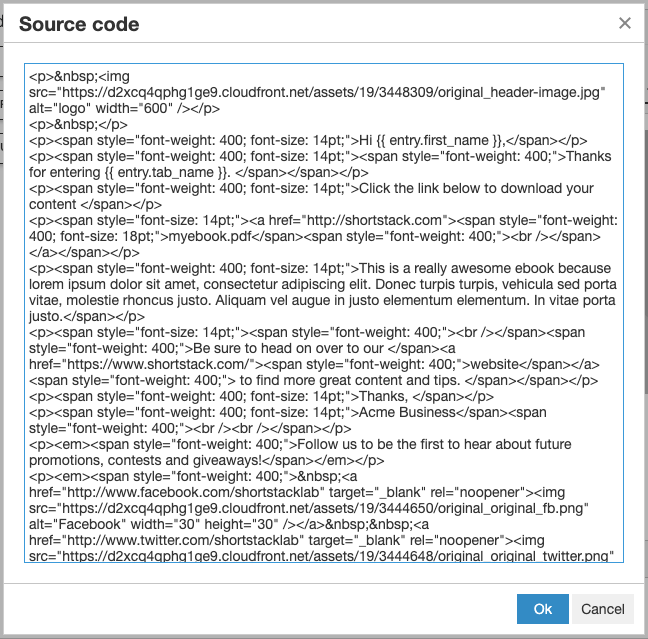Click text 'Be sure to head on over to our'
The height and width of the screenshot is (639, 648).
coord(288,348)
